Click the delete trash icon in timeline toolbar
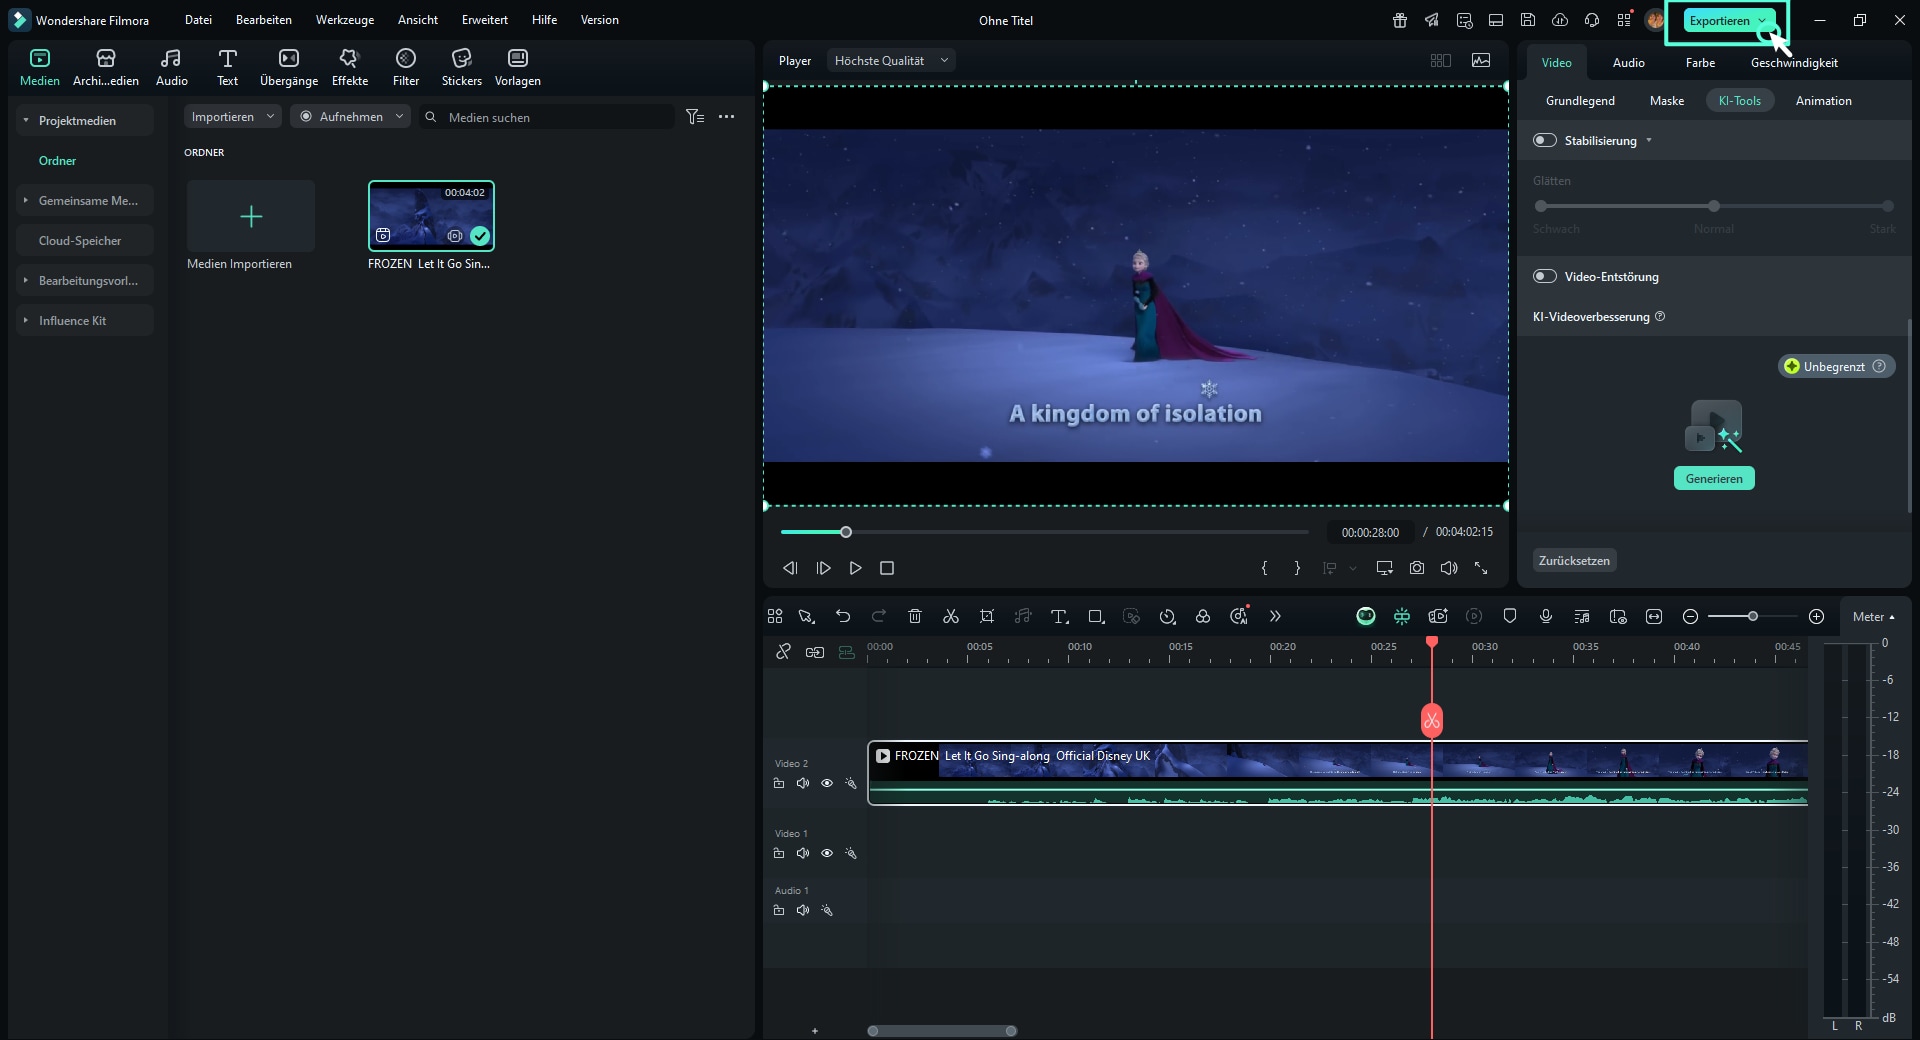 coord(915,616)
